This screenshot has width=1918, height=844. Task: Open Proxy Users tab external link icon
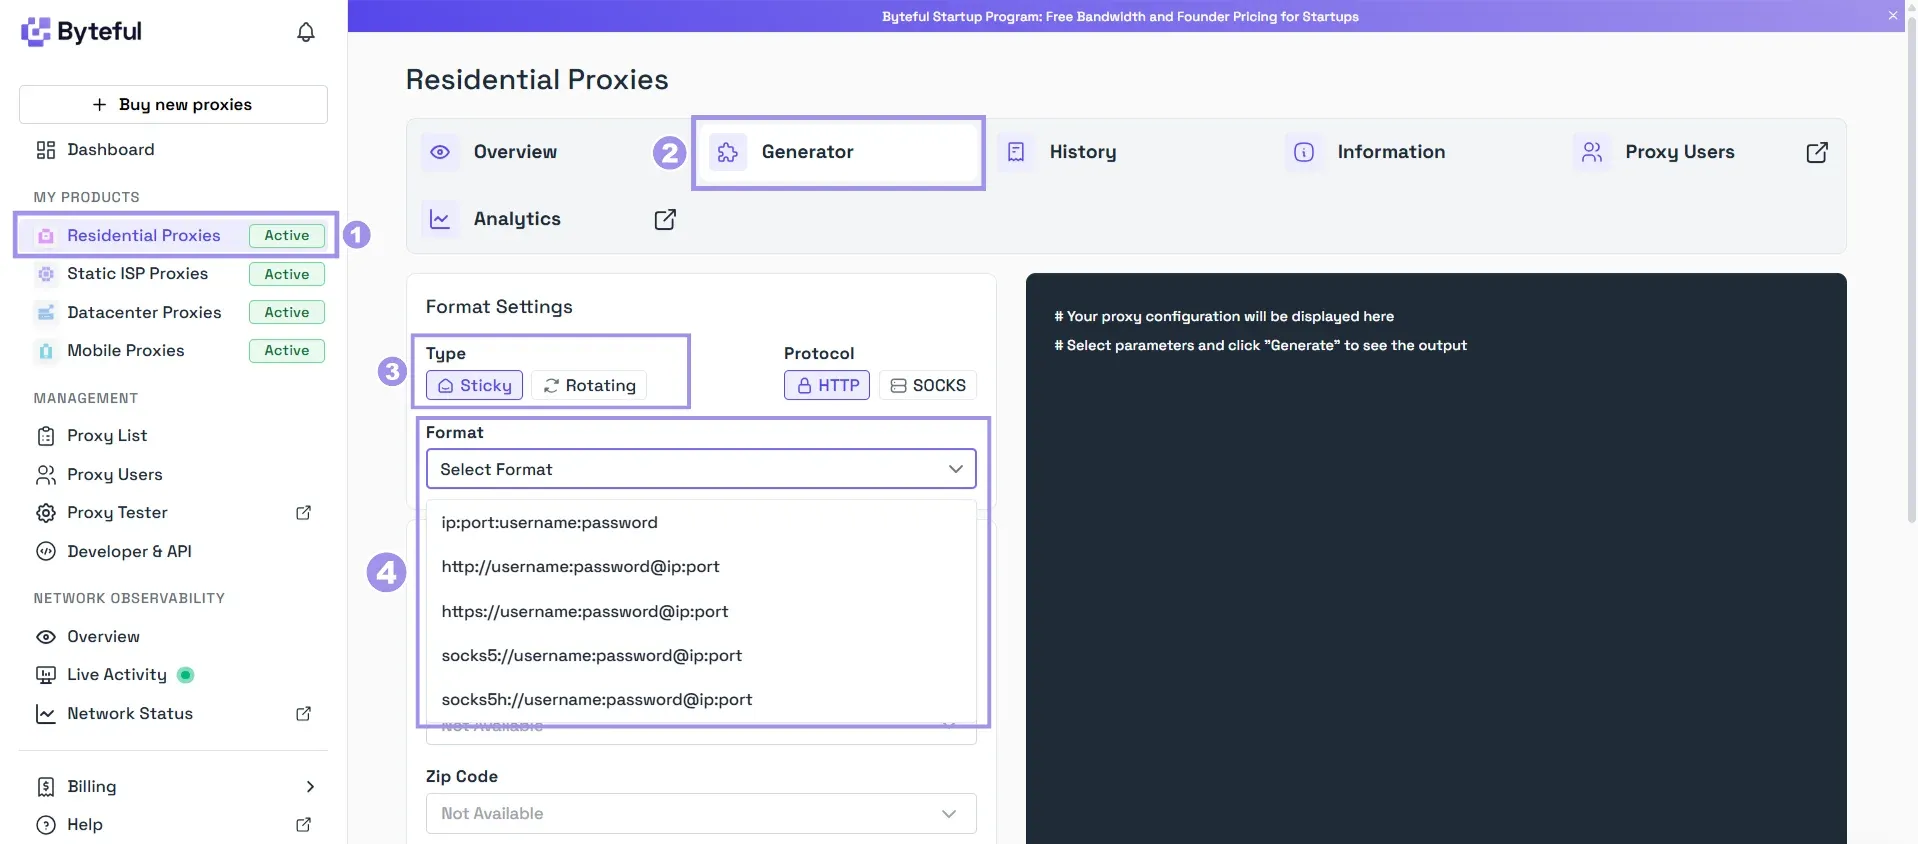click(x=1817, y=152)
